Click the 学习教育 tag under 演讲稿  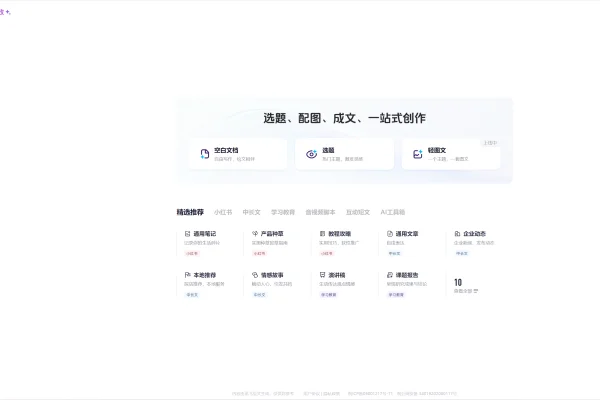click(x=328, y=295)
